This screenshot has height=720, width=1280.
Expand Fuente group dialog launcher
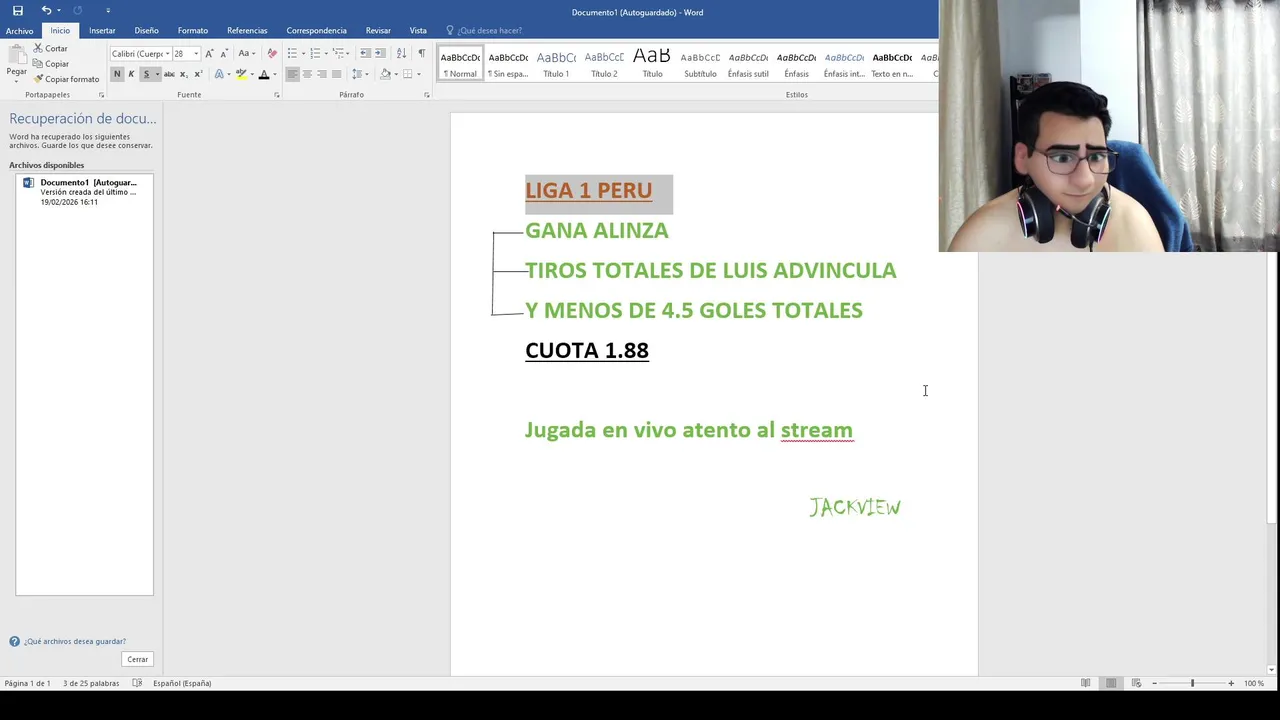(277, 95)
